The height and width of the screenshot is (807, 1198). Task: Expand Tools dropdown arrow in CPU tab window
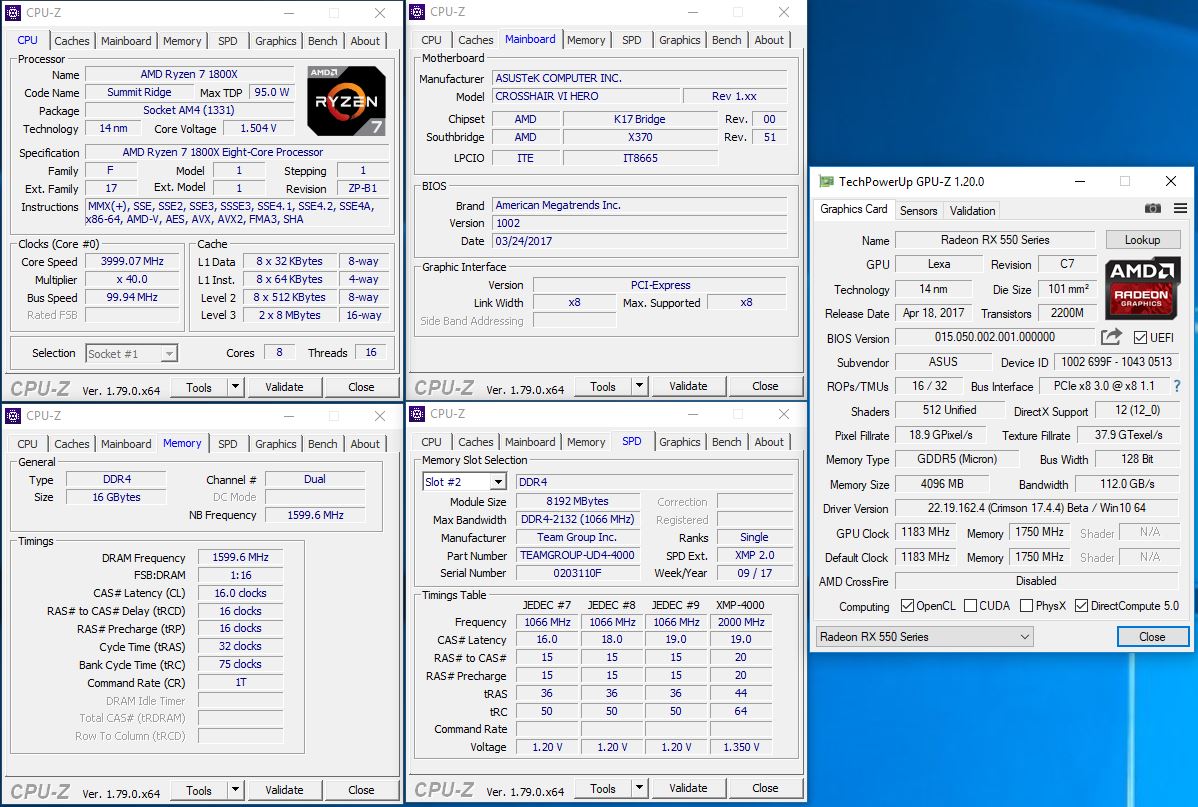pos(235,387)
